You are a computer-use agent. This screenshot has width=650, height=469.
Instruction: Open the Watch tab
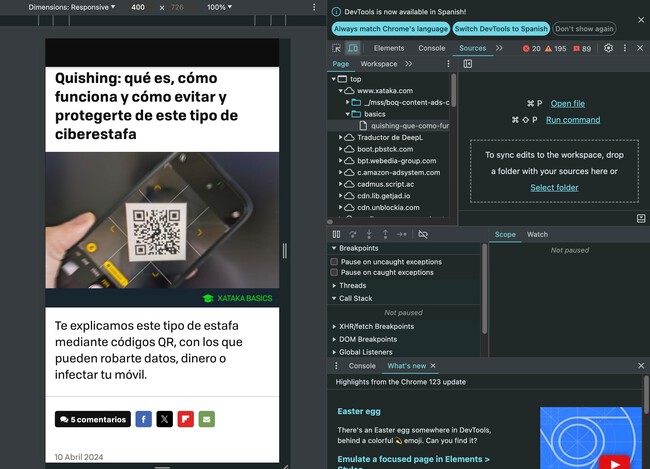click(x=537, y=234)
